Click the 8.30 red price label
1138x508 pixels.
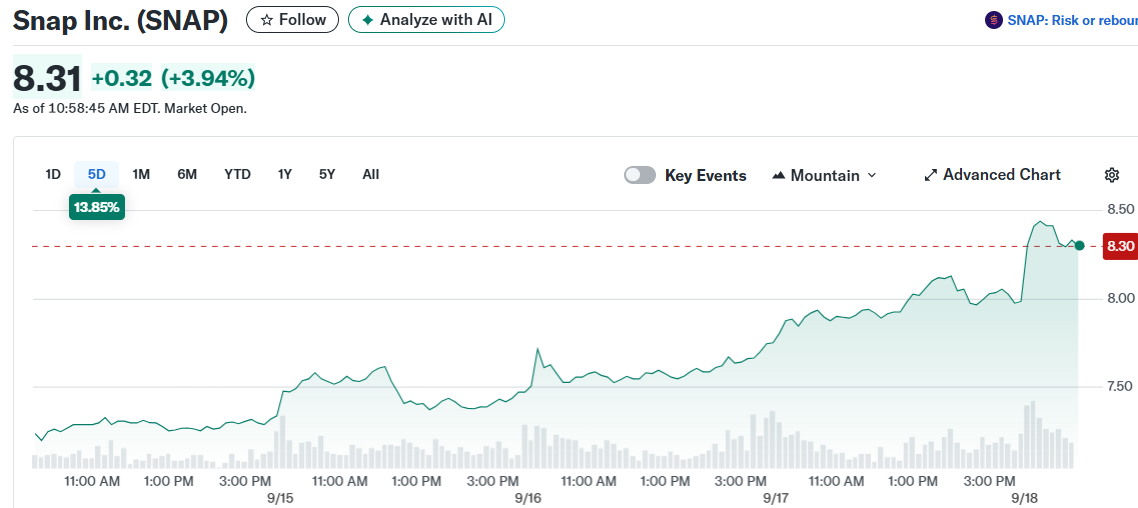pos(1120,246)
